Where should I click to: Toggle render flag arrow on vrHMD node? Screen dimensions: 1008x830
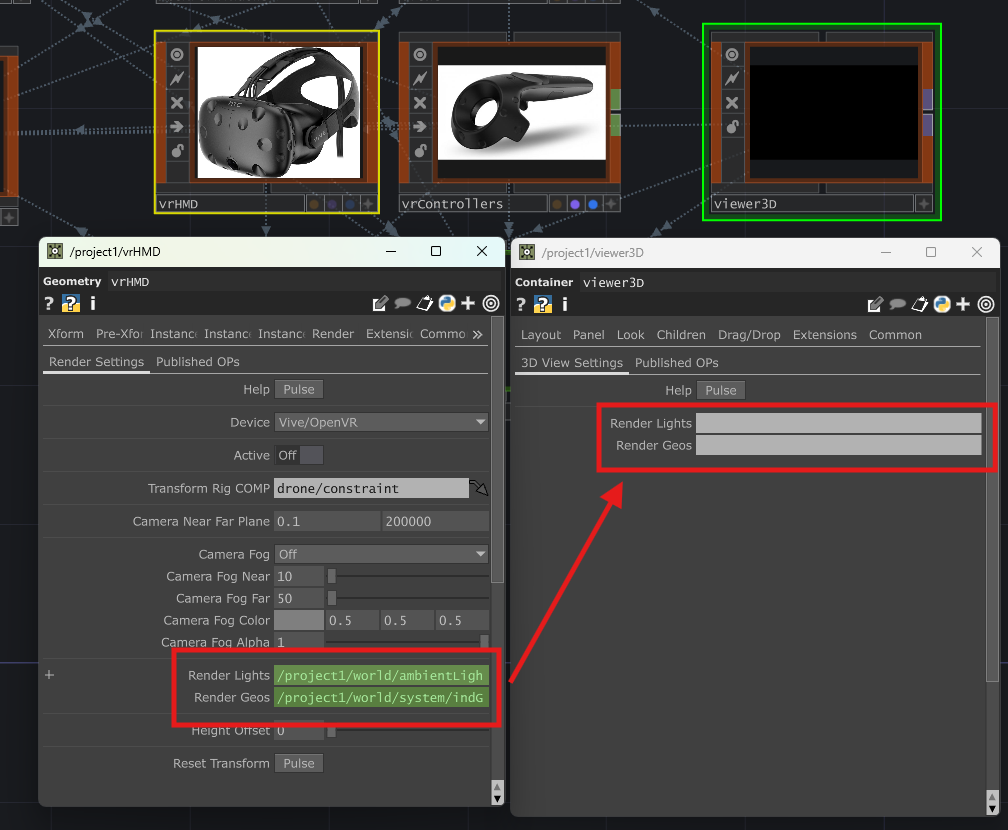pos(177,127)
